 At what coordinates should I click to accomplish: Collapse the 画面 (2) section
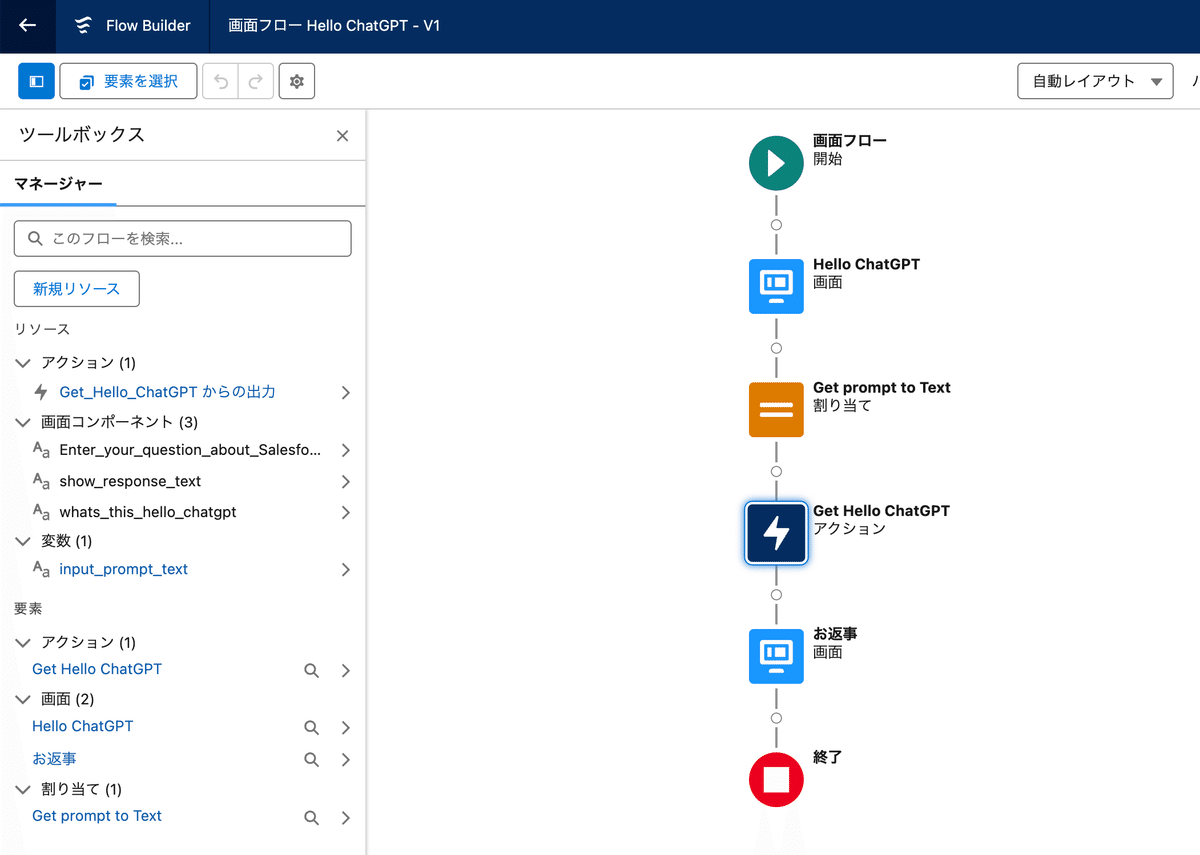point(24,699)
